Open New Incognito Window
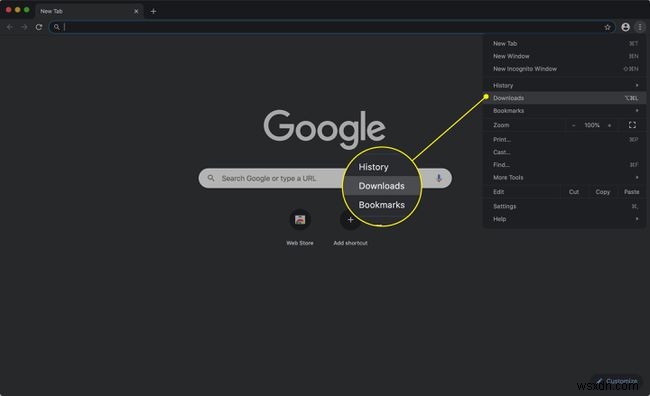This screenshot has height=396, width=650. (x=565, y=69)
